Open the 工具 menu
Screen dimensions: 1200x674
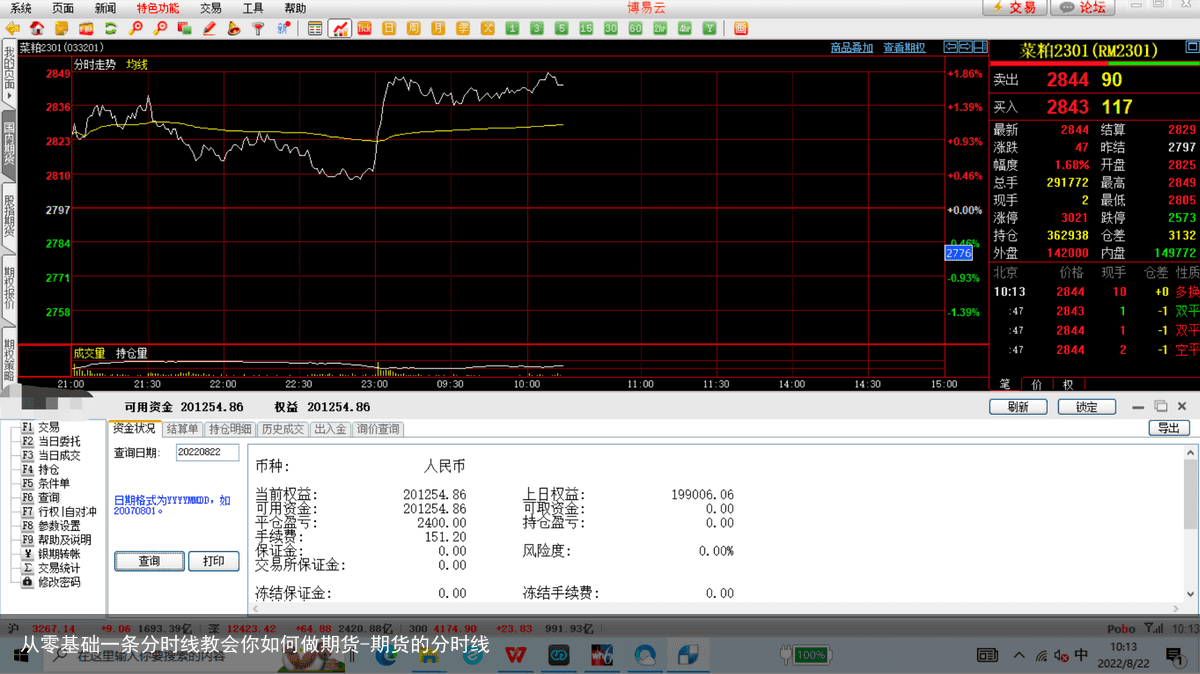click(x=253, y=8)
